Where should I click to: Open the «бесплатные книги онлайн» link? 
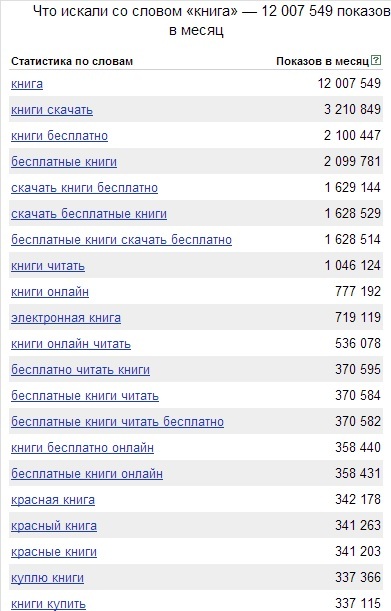tap(87, 473)
